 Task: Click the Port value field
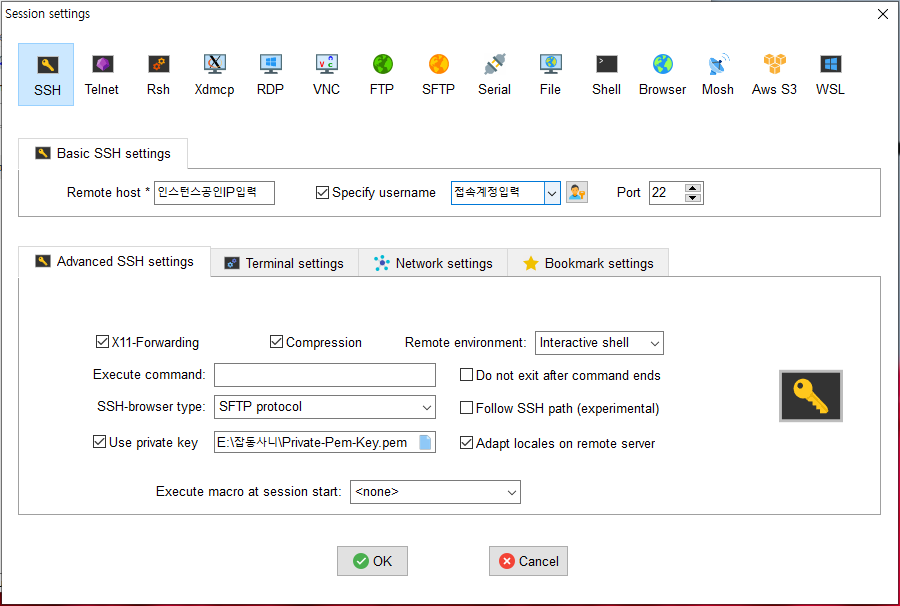tap(667, 193)
